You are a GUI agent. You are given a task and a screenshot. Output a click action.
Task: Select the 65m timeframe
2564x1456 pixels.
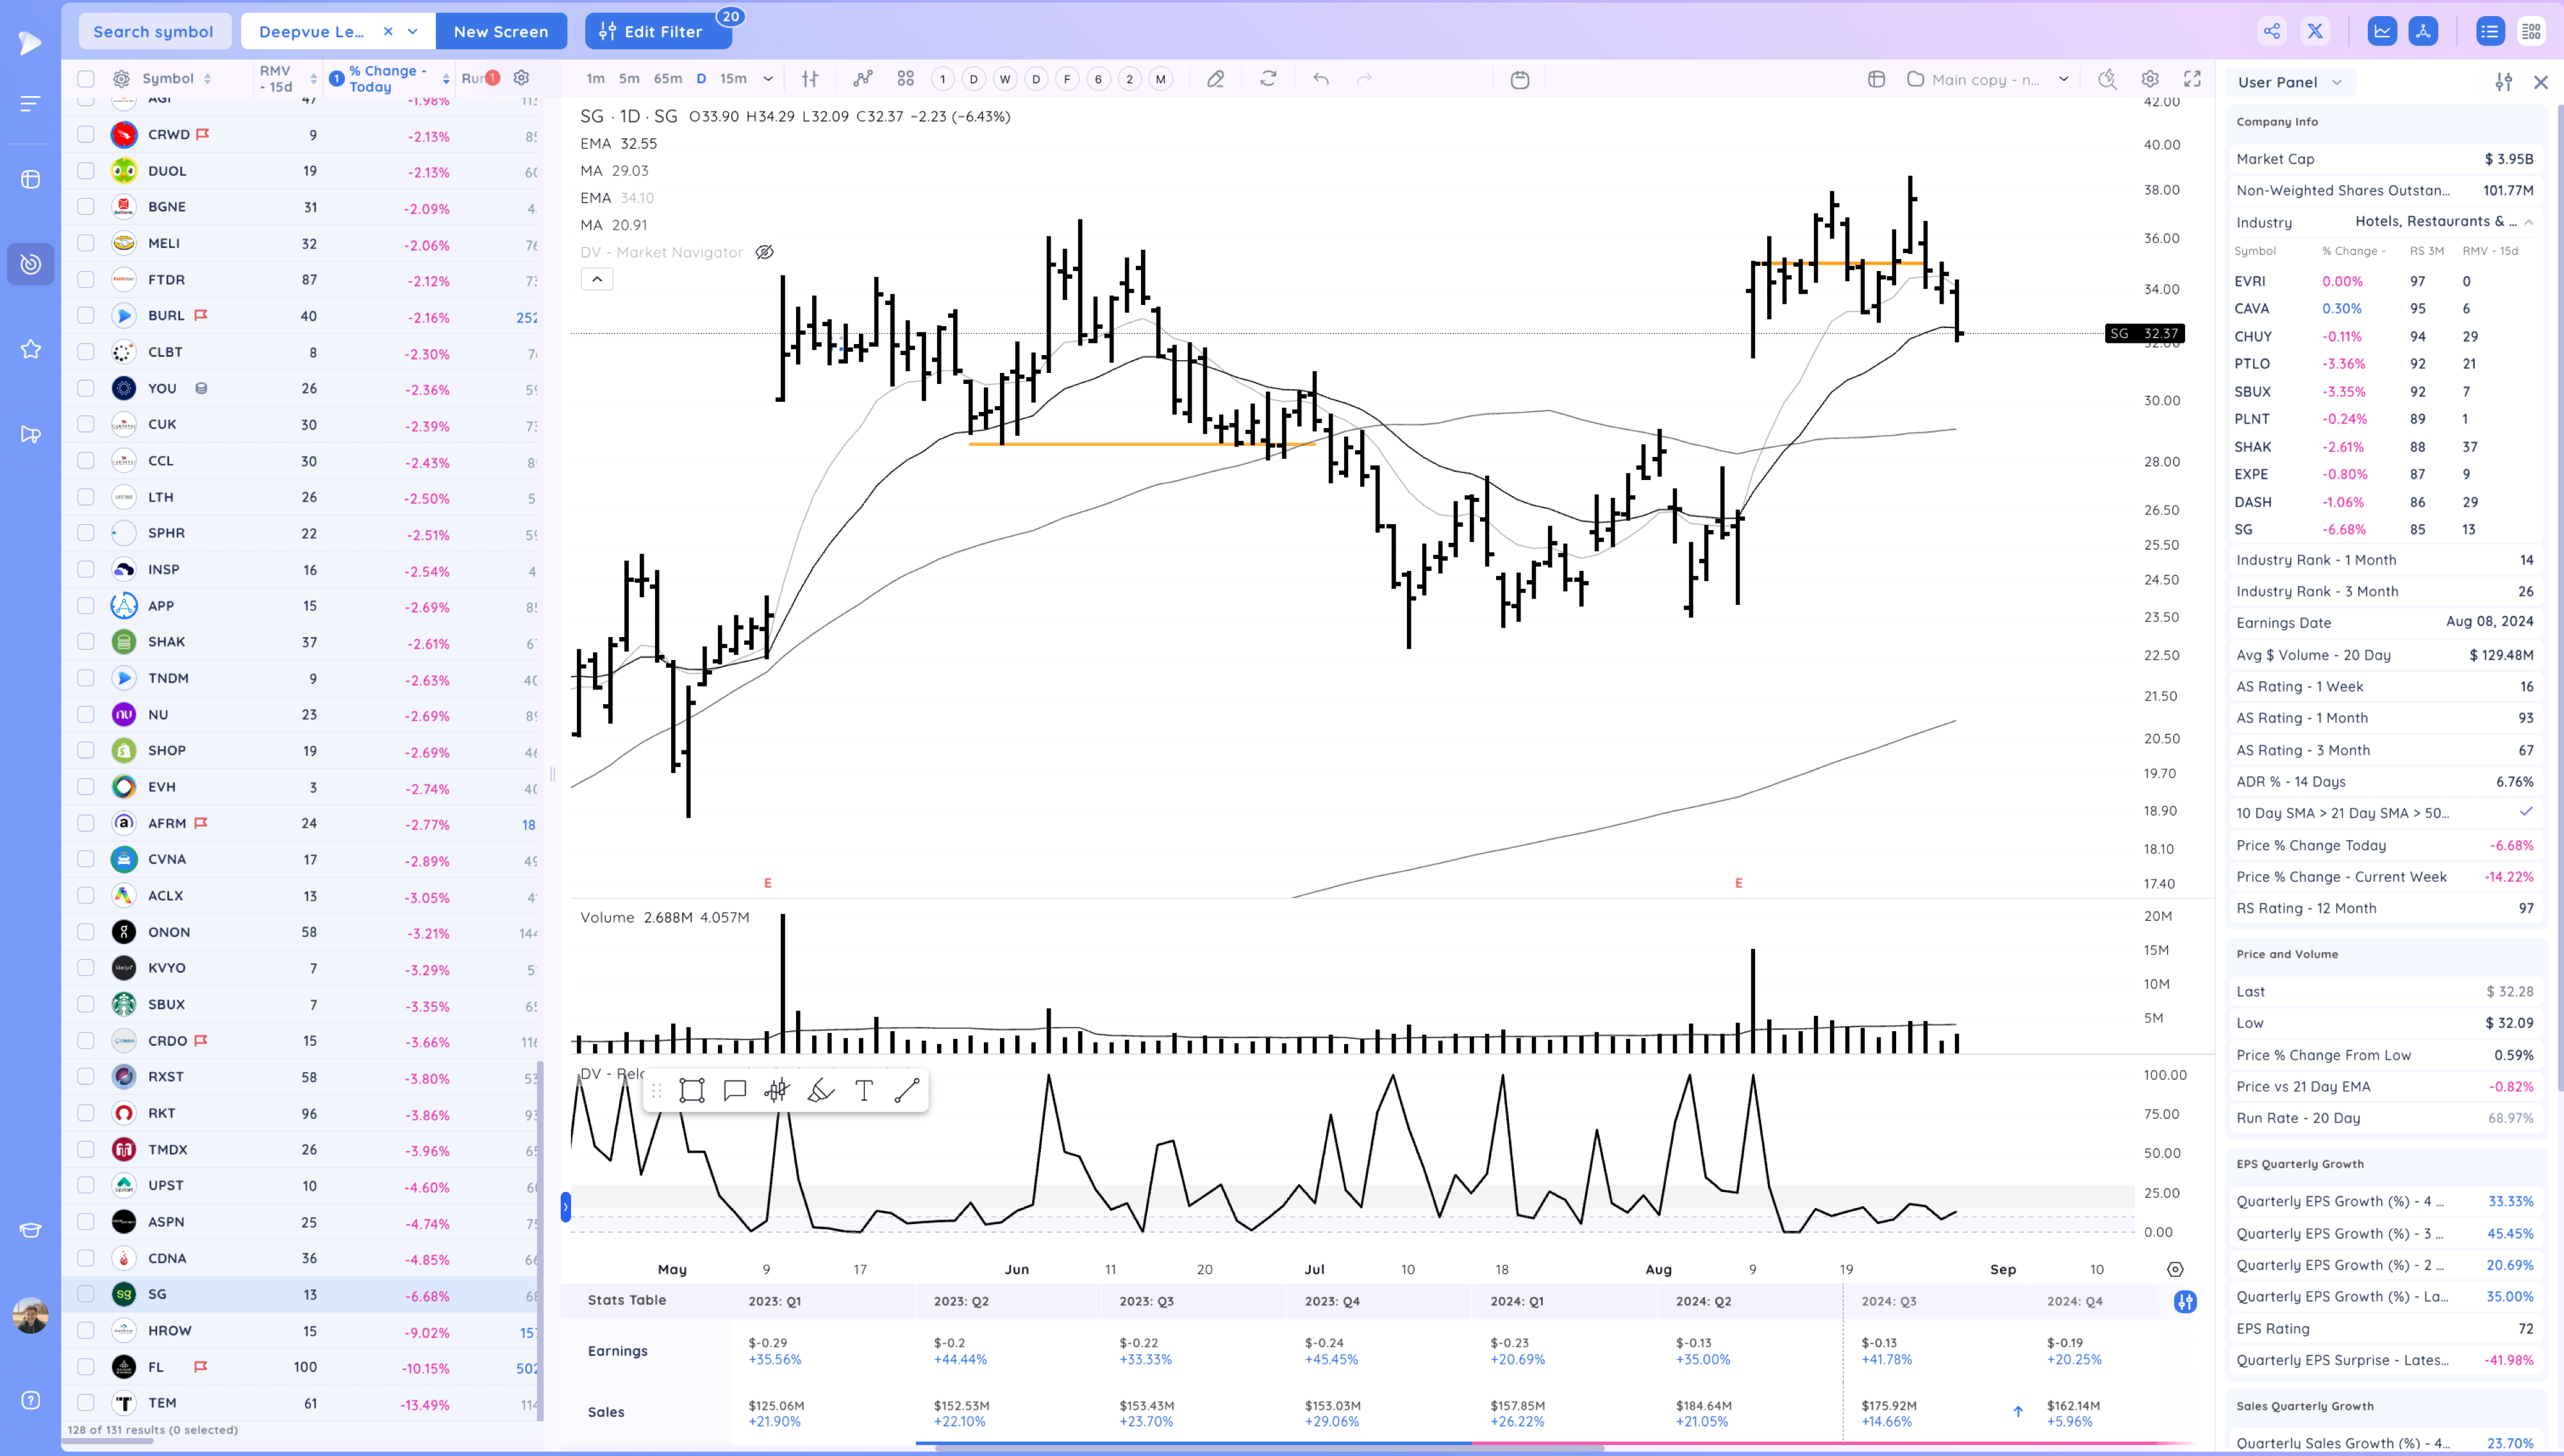pos(667,79)
